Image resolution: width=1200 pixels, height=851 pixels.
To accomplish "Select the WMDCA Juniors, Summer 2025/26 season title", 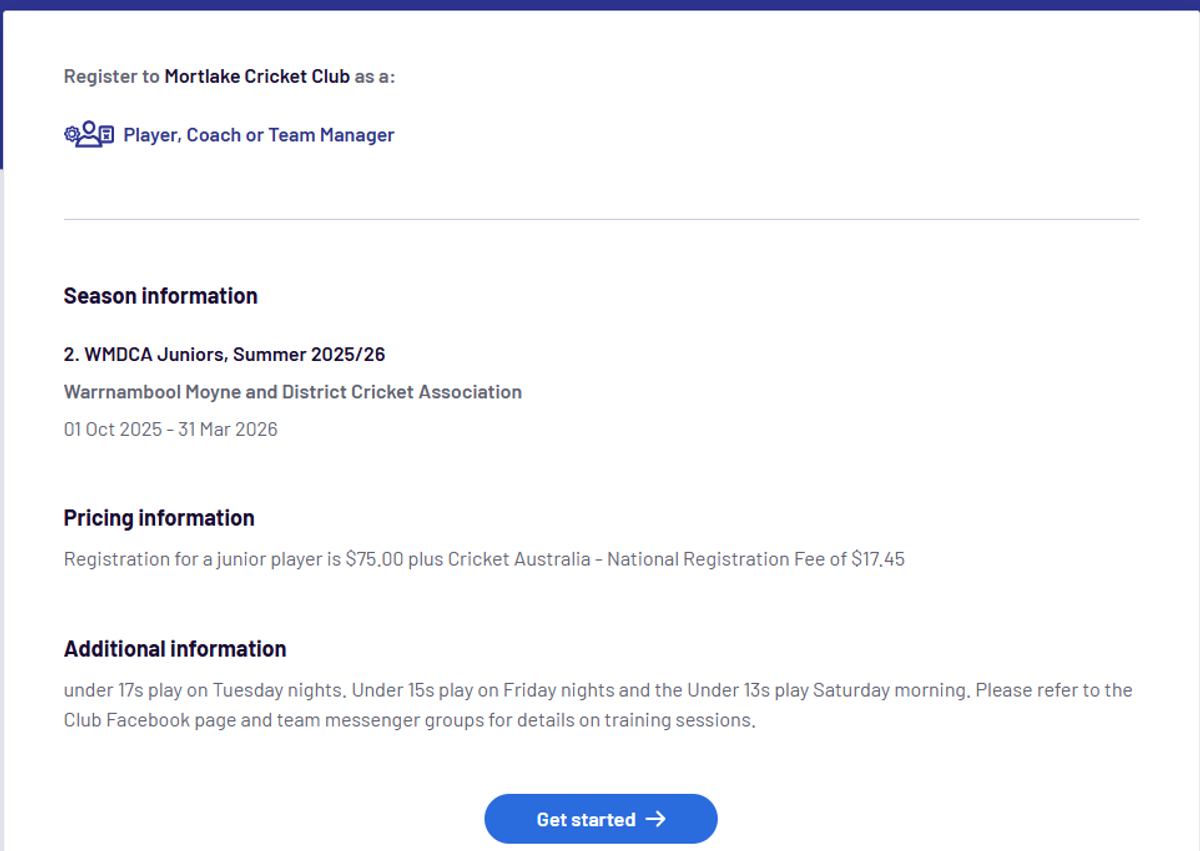I will (x=225, y=355).
